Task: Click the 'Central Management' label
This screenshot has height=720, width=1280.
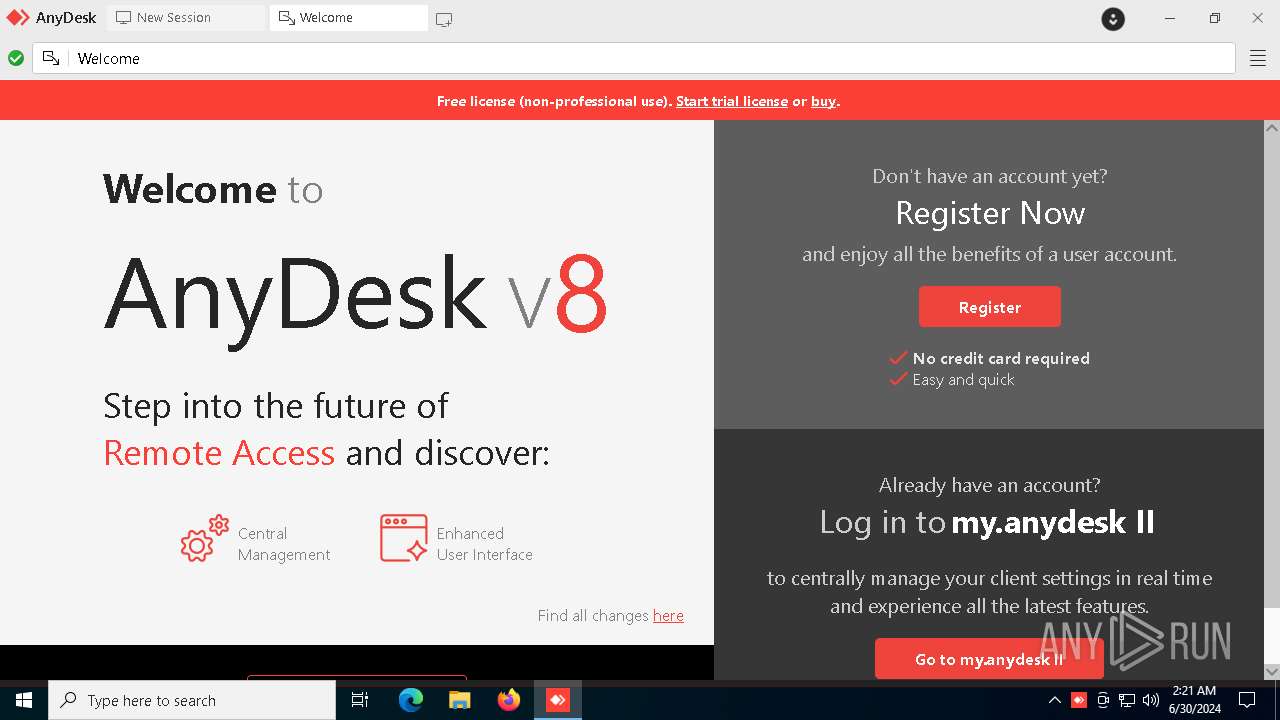Action: 284,544
